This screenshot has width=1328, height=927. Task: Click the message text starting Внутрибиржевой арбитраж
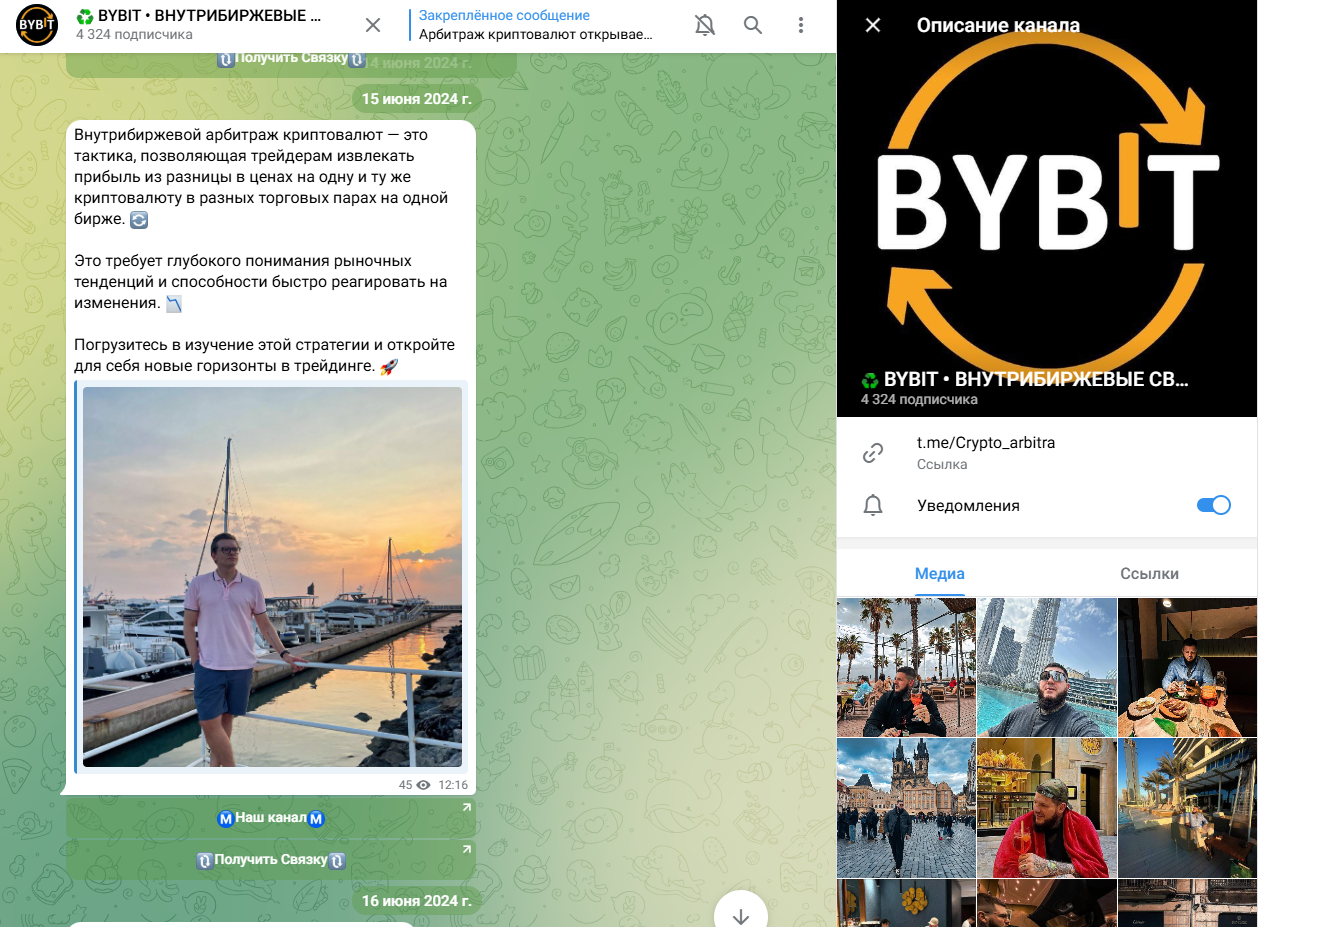pos(265,250)
